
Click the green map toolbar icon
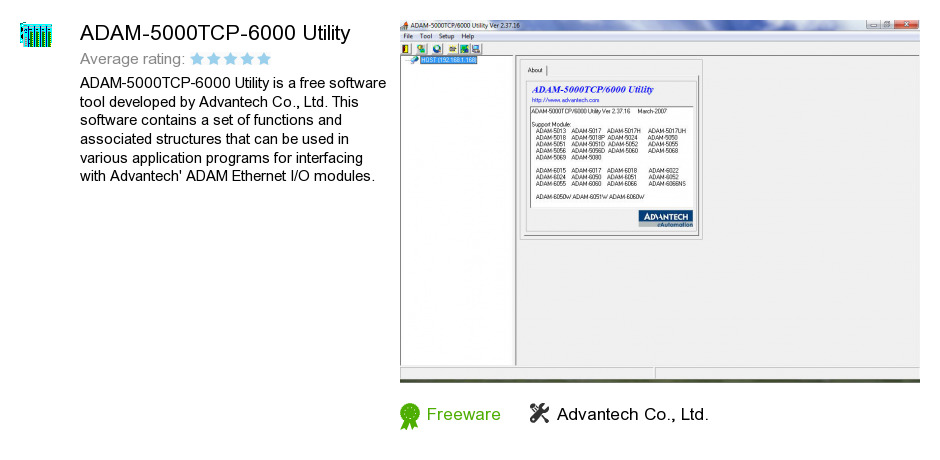[464, 49]
